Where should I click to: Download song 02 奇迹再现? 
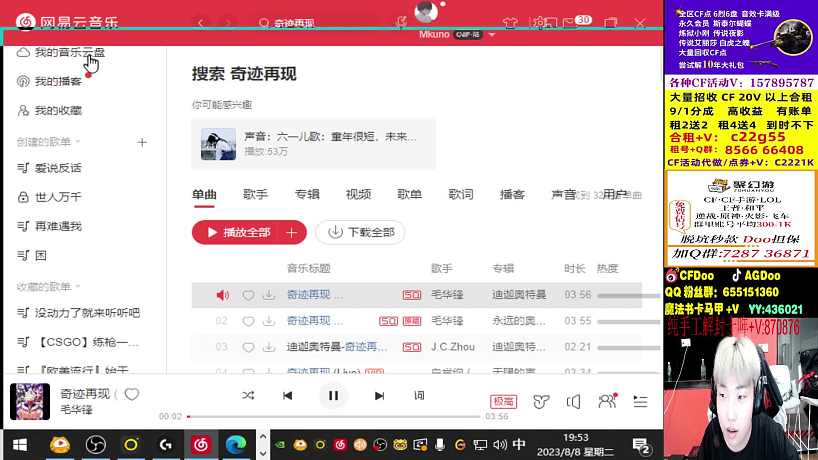[x=269, y=321]
